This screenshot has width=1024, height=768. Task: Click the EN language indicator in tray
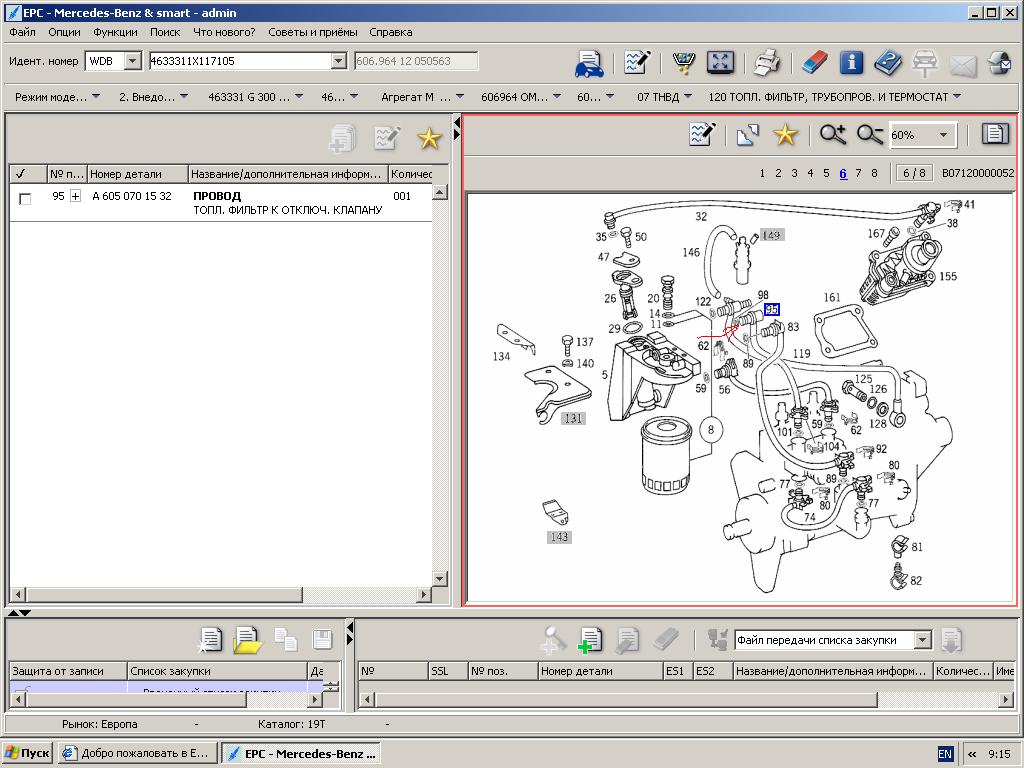944,754
